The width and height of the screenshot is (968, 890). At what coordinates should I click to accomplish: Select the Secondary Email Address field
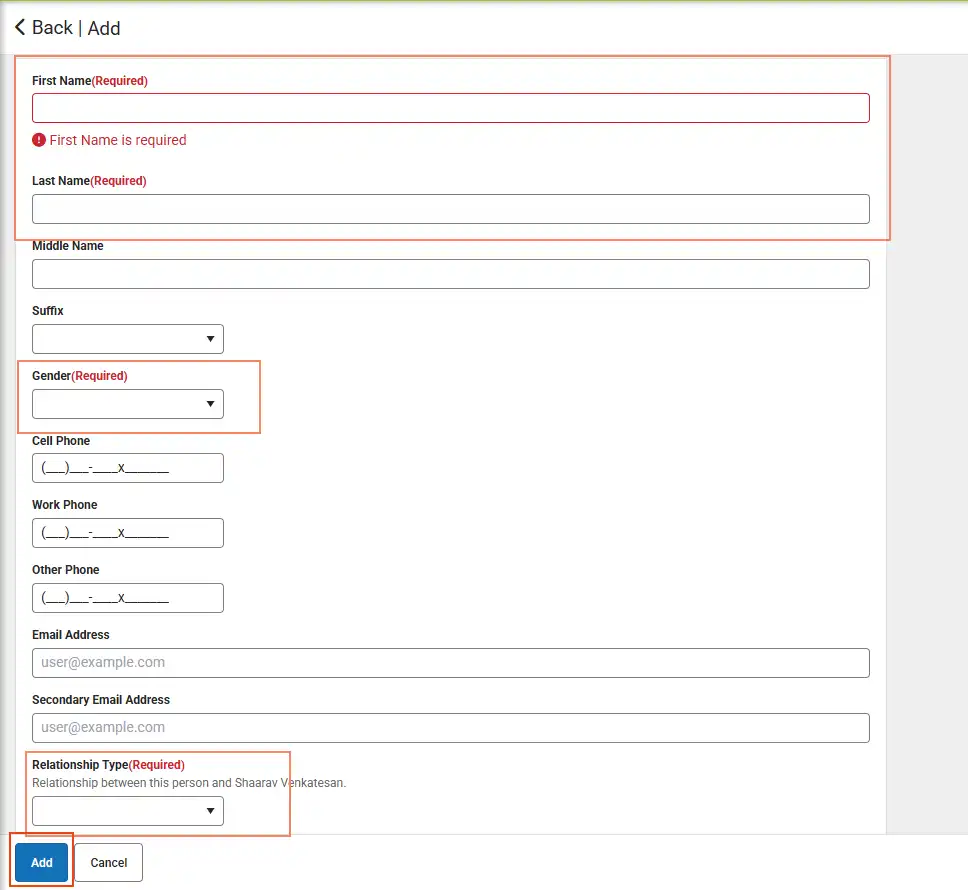click(x=451, y=728)
